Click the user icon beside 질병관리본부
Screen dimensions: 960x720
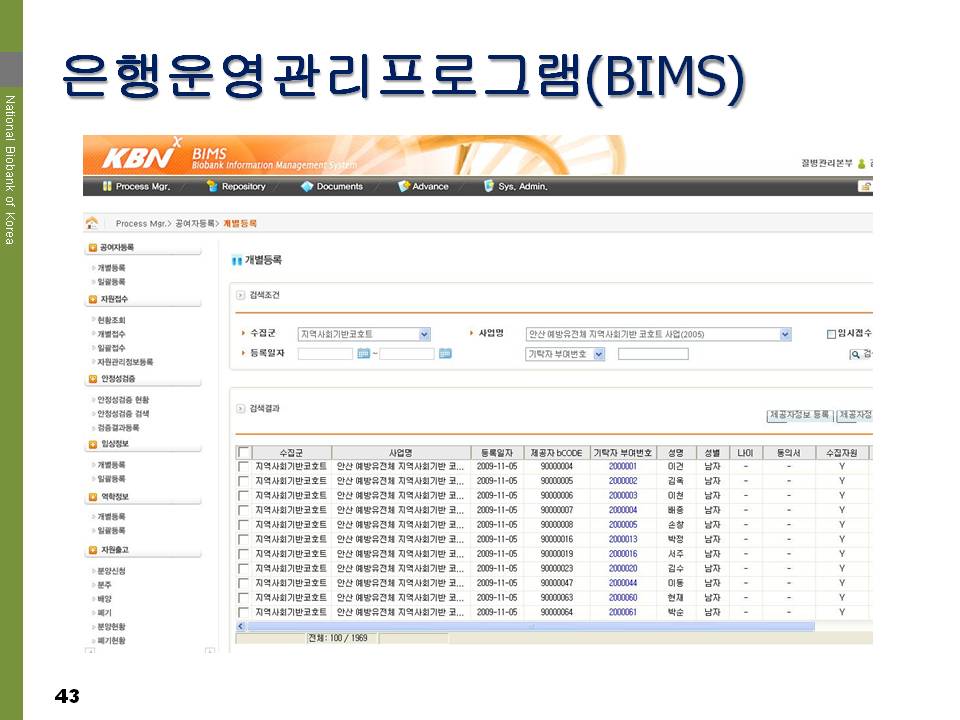coord(861,163)
